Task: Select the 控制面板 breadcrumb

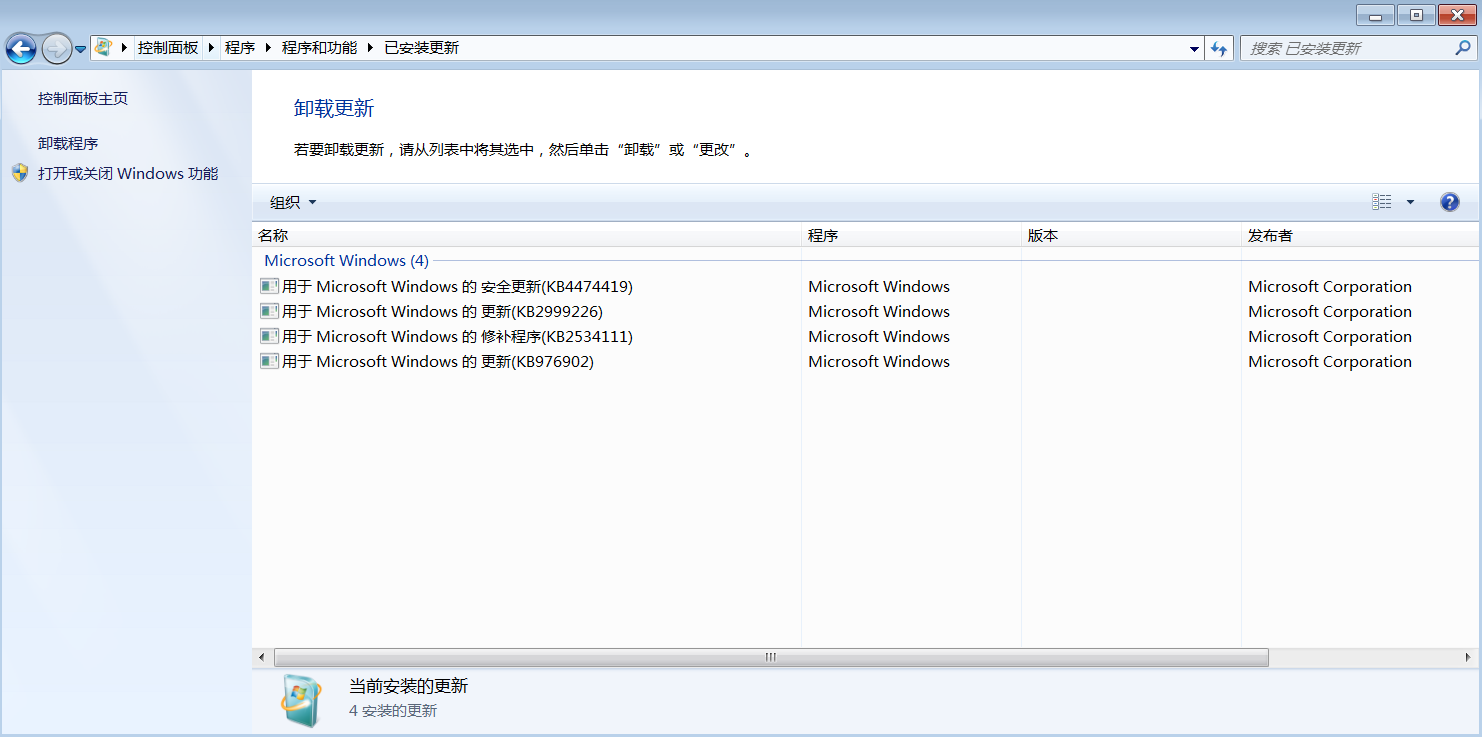Action: tap(168, 47)
